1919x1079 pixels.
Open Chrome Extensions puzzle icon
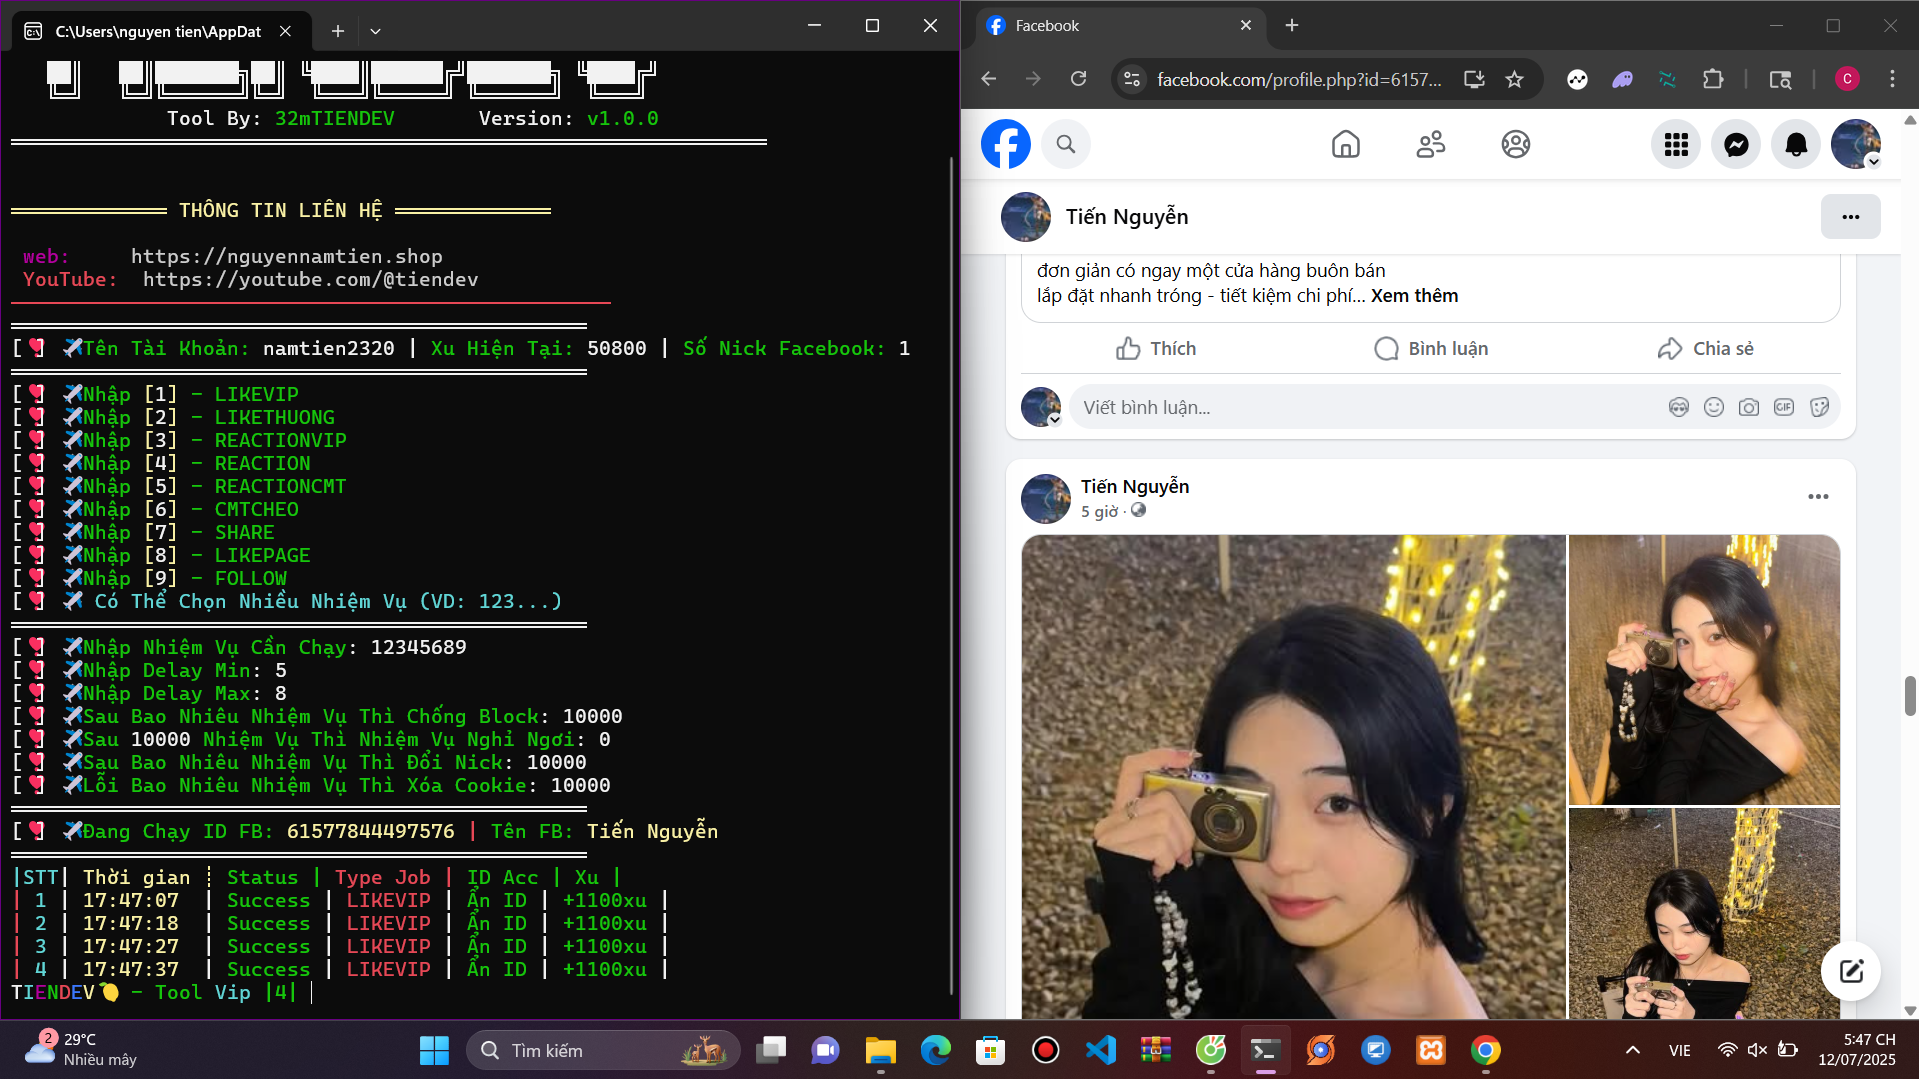tap(1713, 79)
